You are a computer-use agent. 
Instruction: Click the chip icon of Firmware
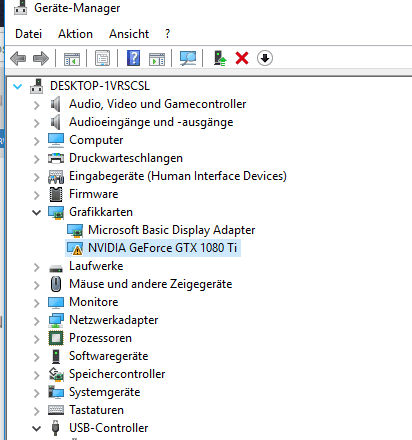[x=56, y=194]
